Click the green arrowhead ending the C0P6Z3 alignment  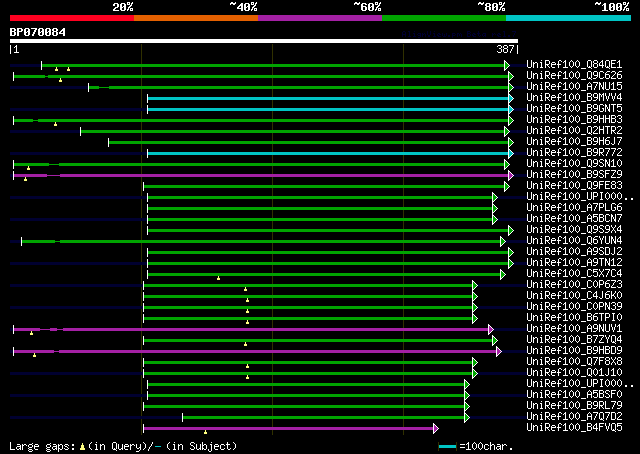475,285
